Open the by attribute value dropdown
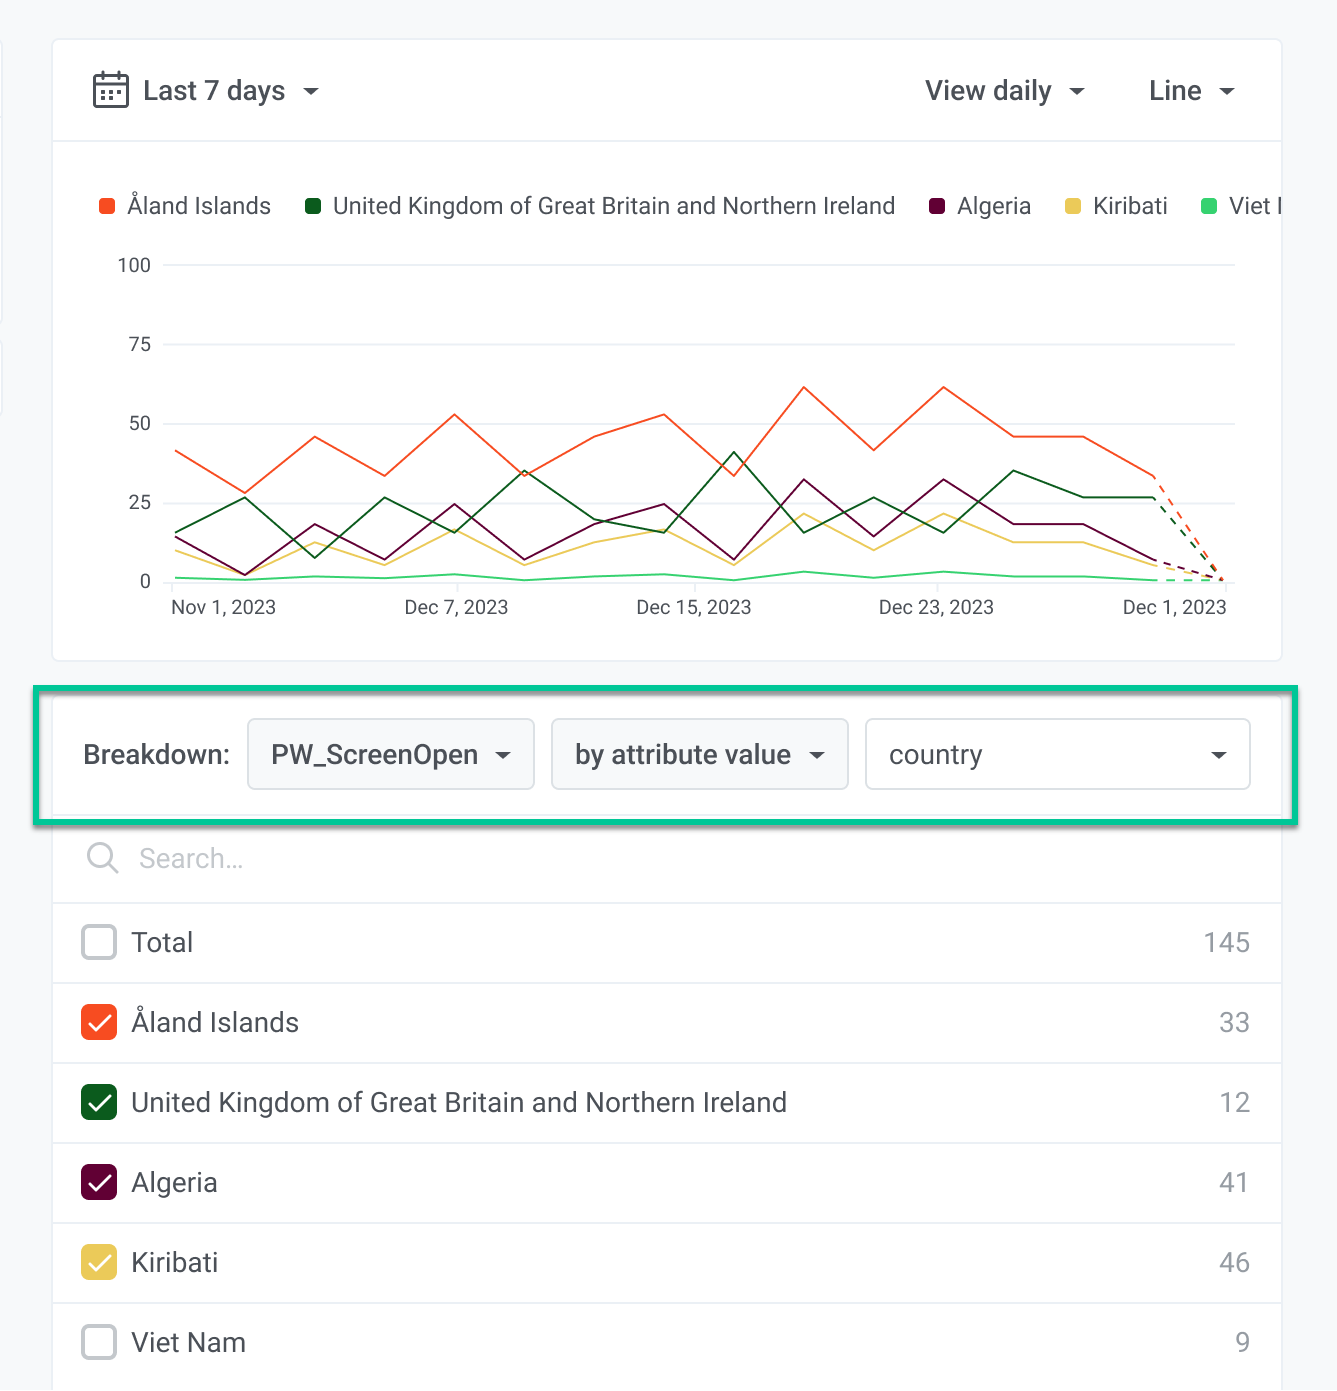Image resolution: width=1337 pixels, height=1391 pixels. 699,754
